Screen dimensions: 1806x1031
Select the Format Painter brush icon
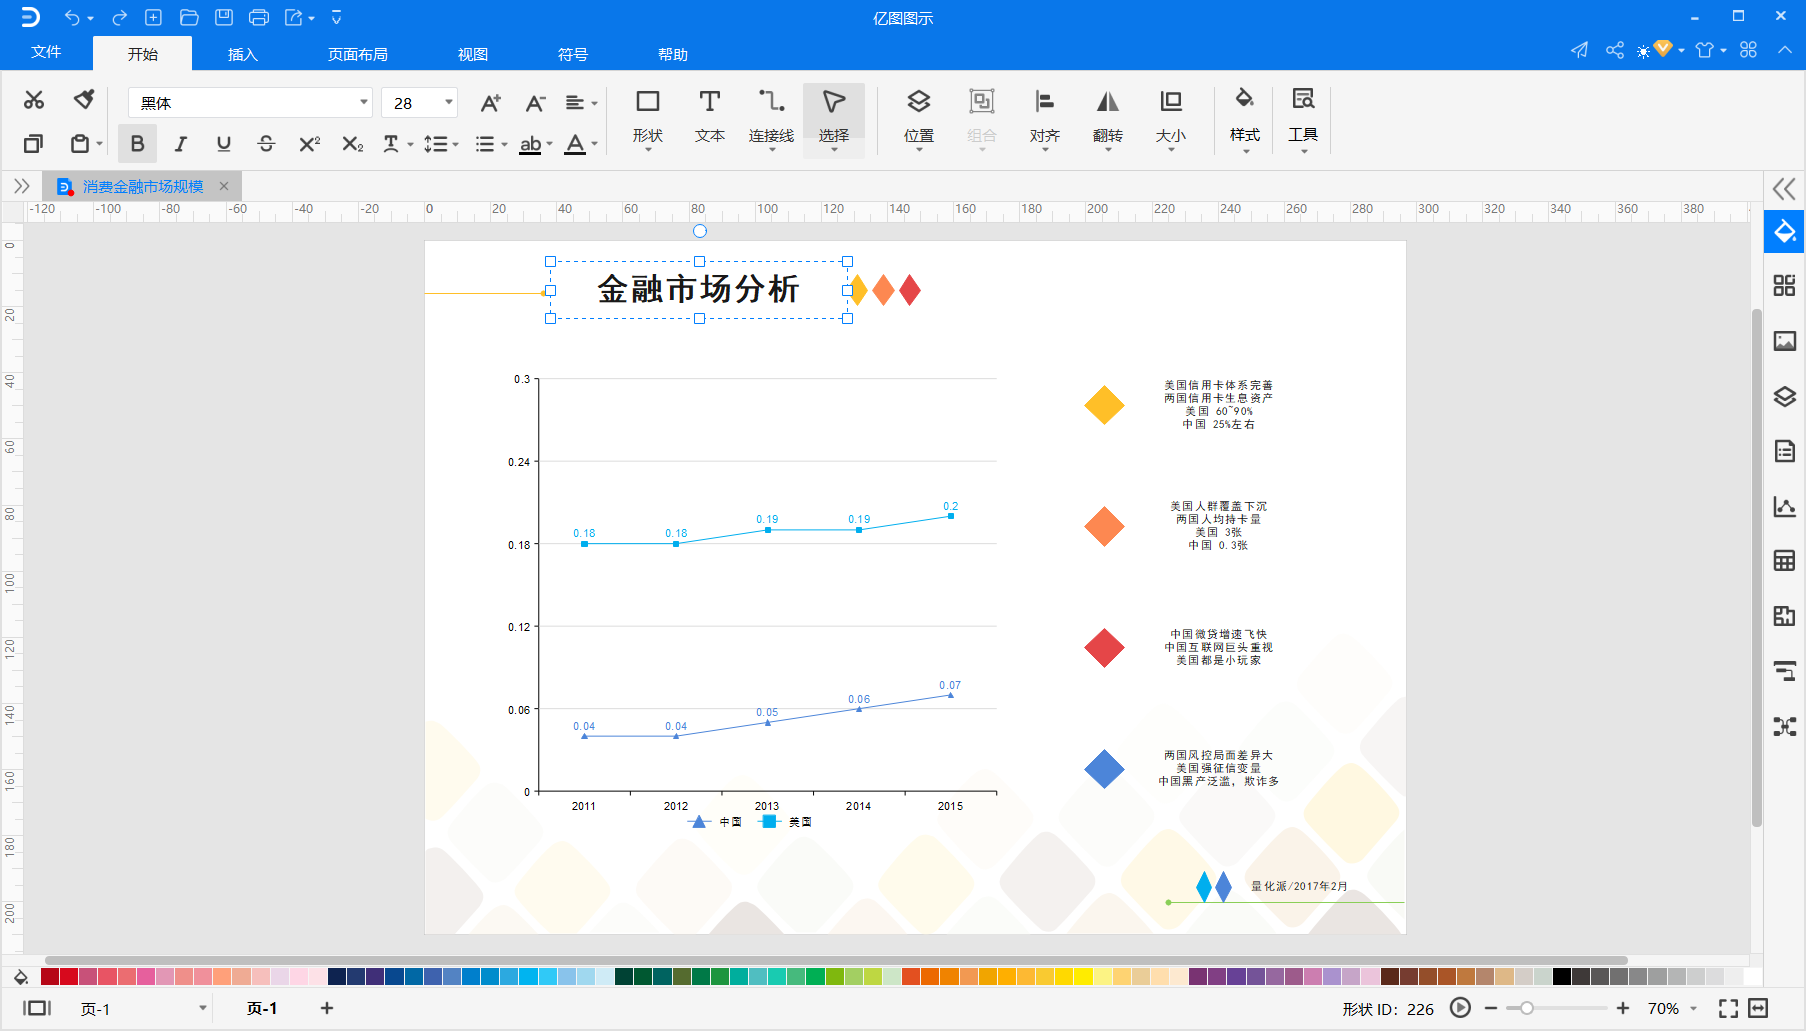(x=84, y=100)
